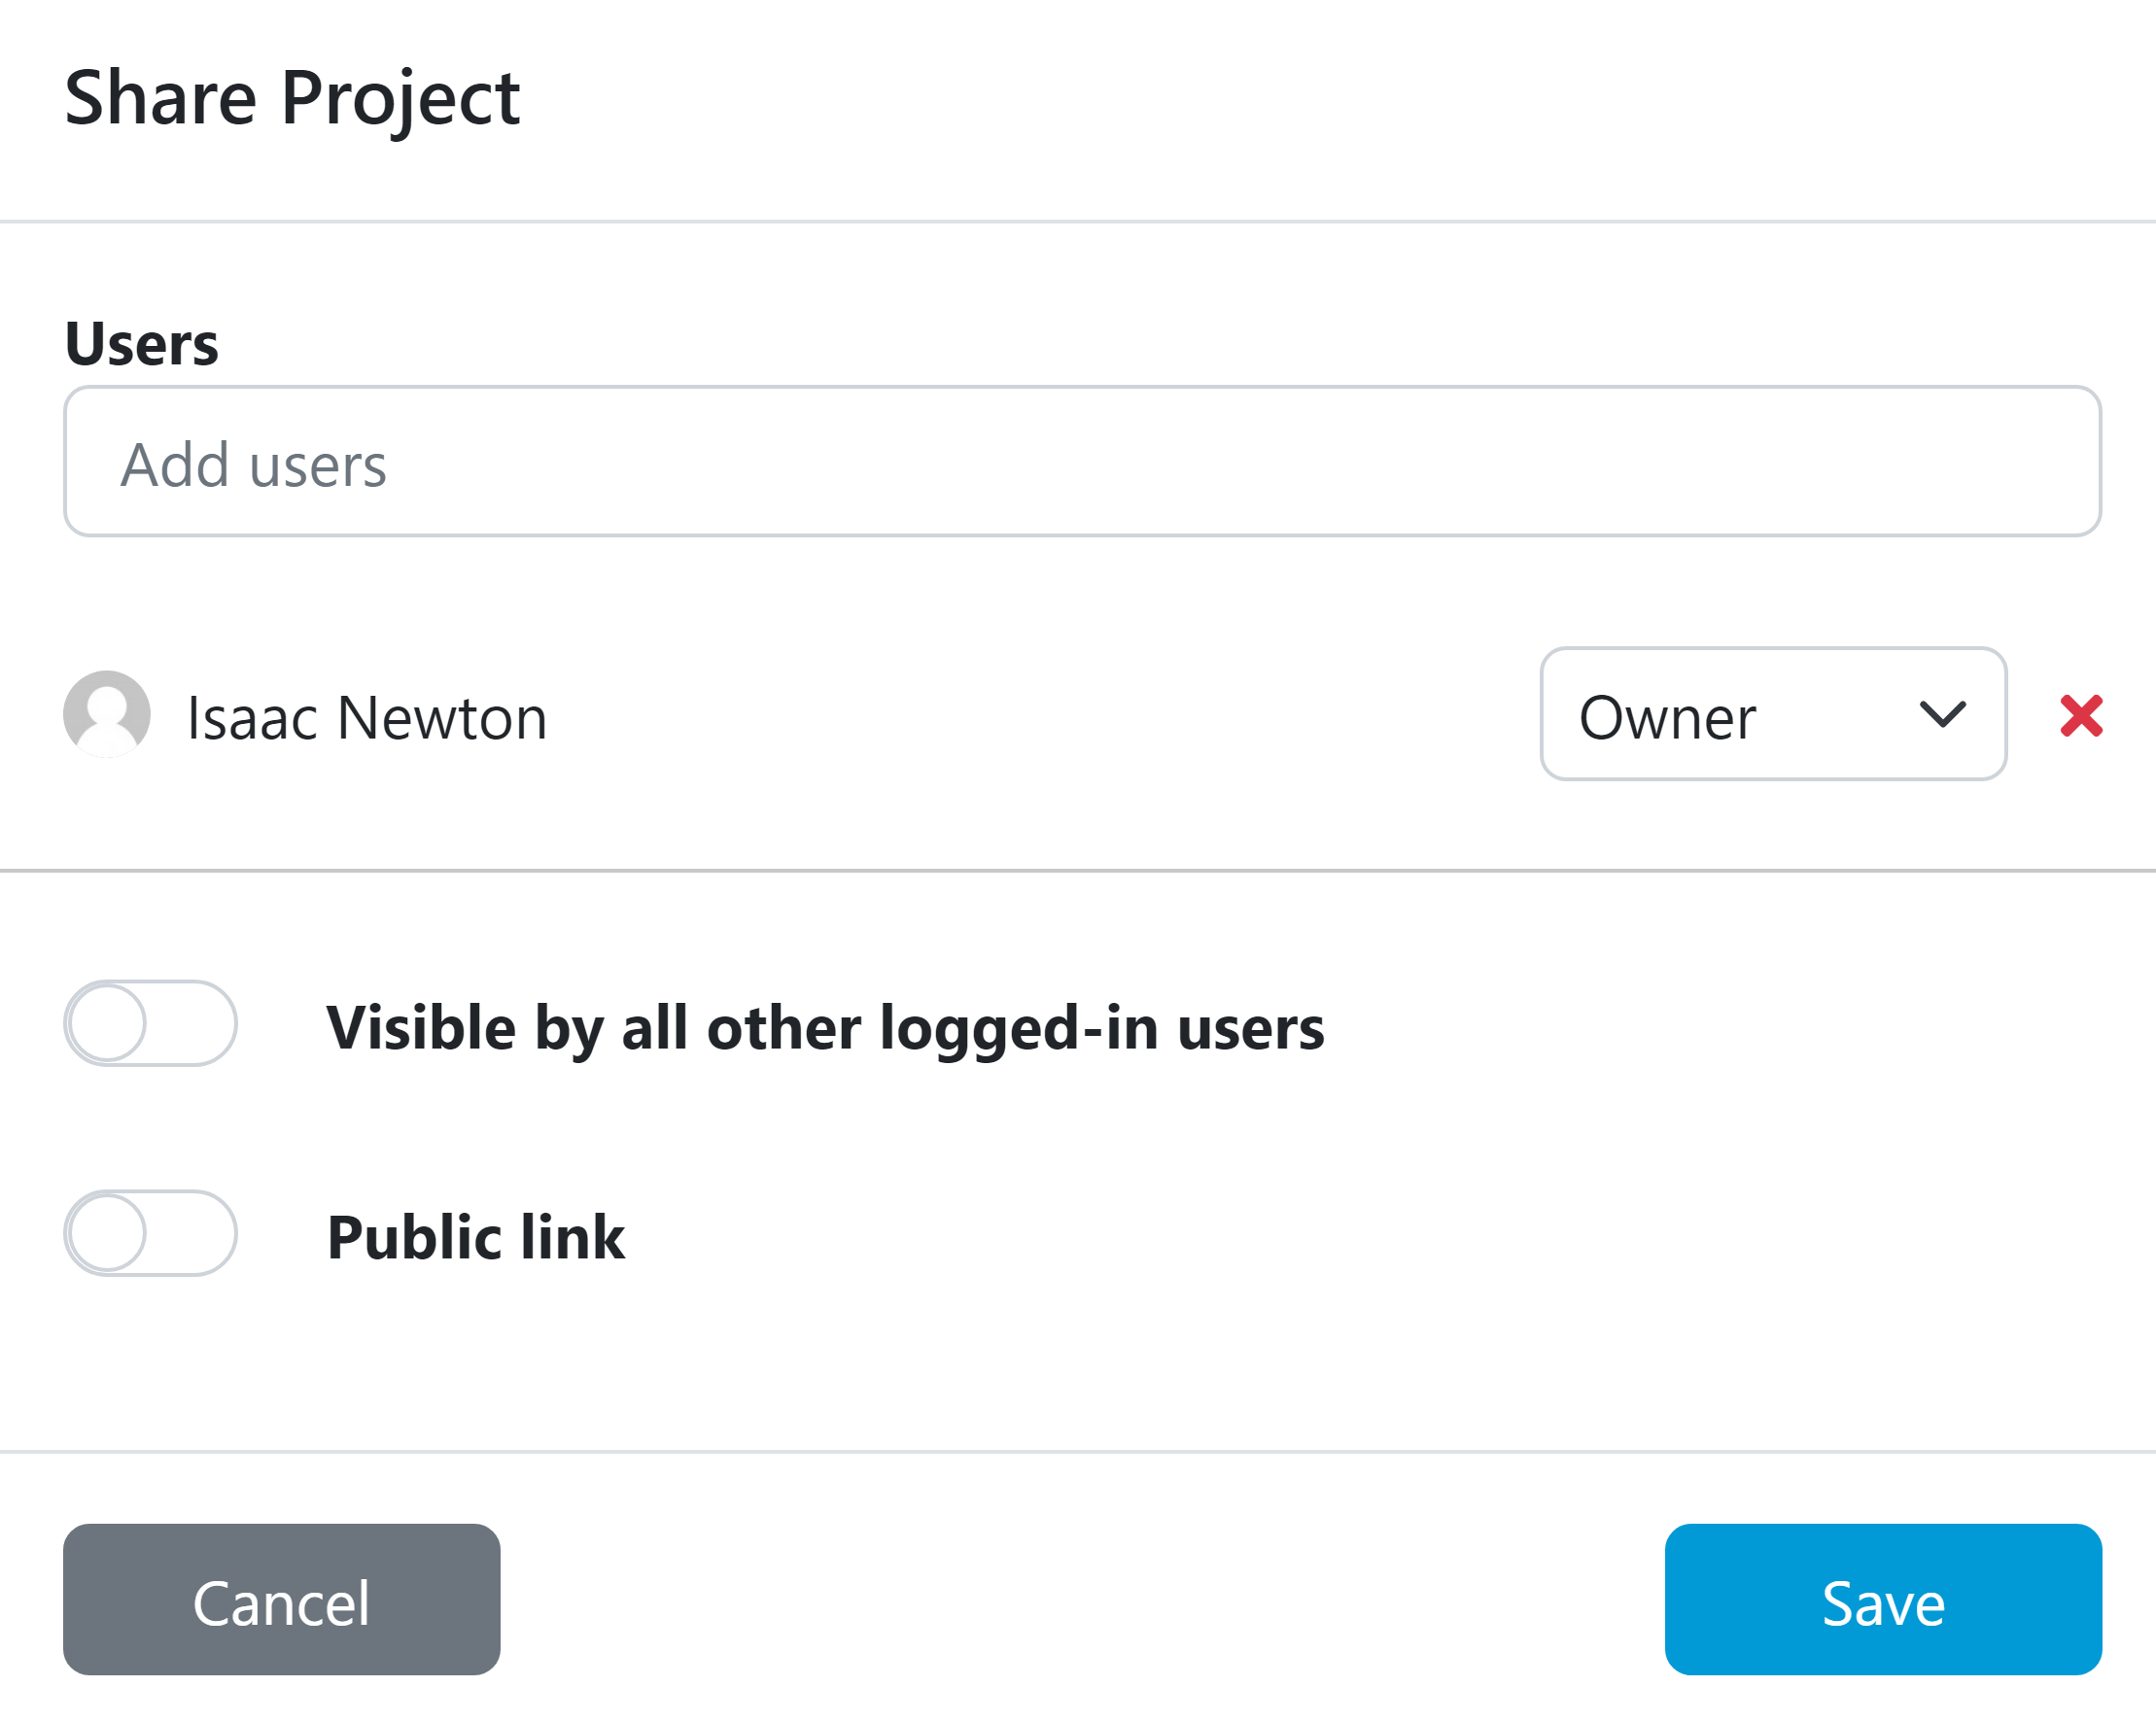Screen dimensions: 2156x1721
Task: Enable the Public link switch
Action: tap(150, 1233)
